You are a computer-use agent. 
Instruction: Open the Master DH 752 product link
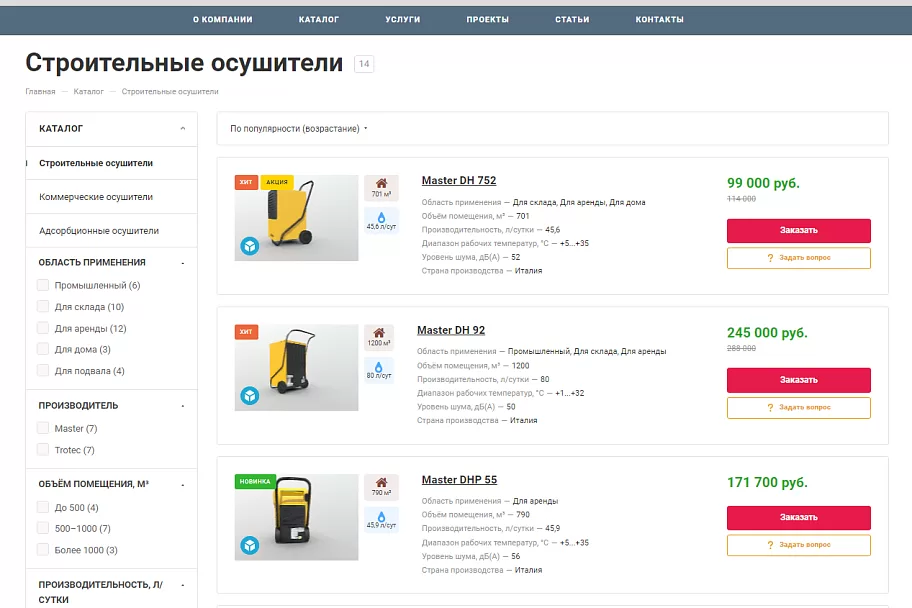click(459, 180)
